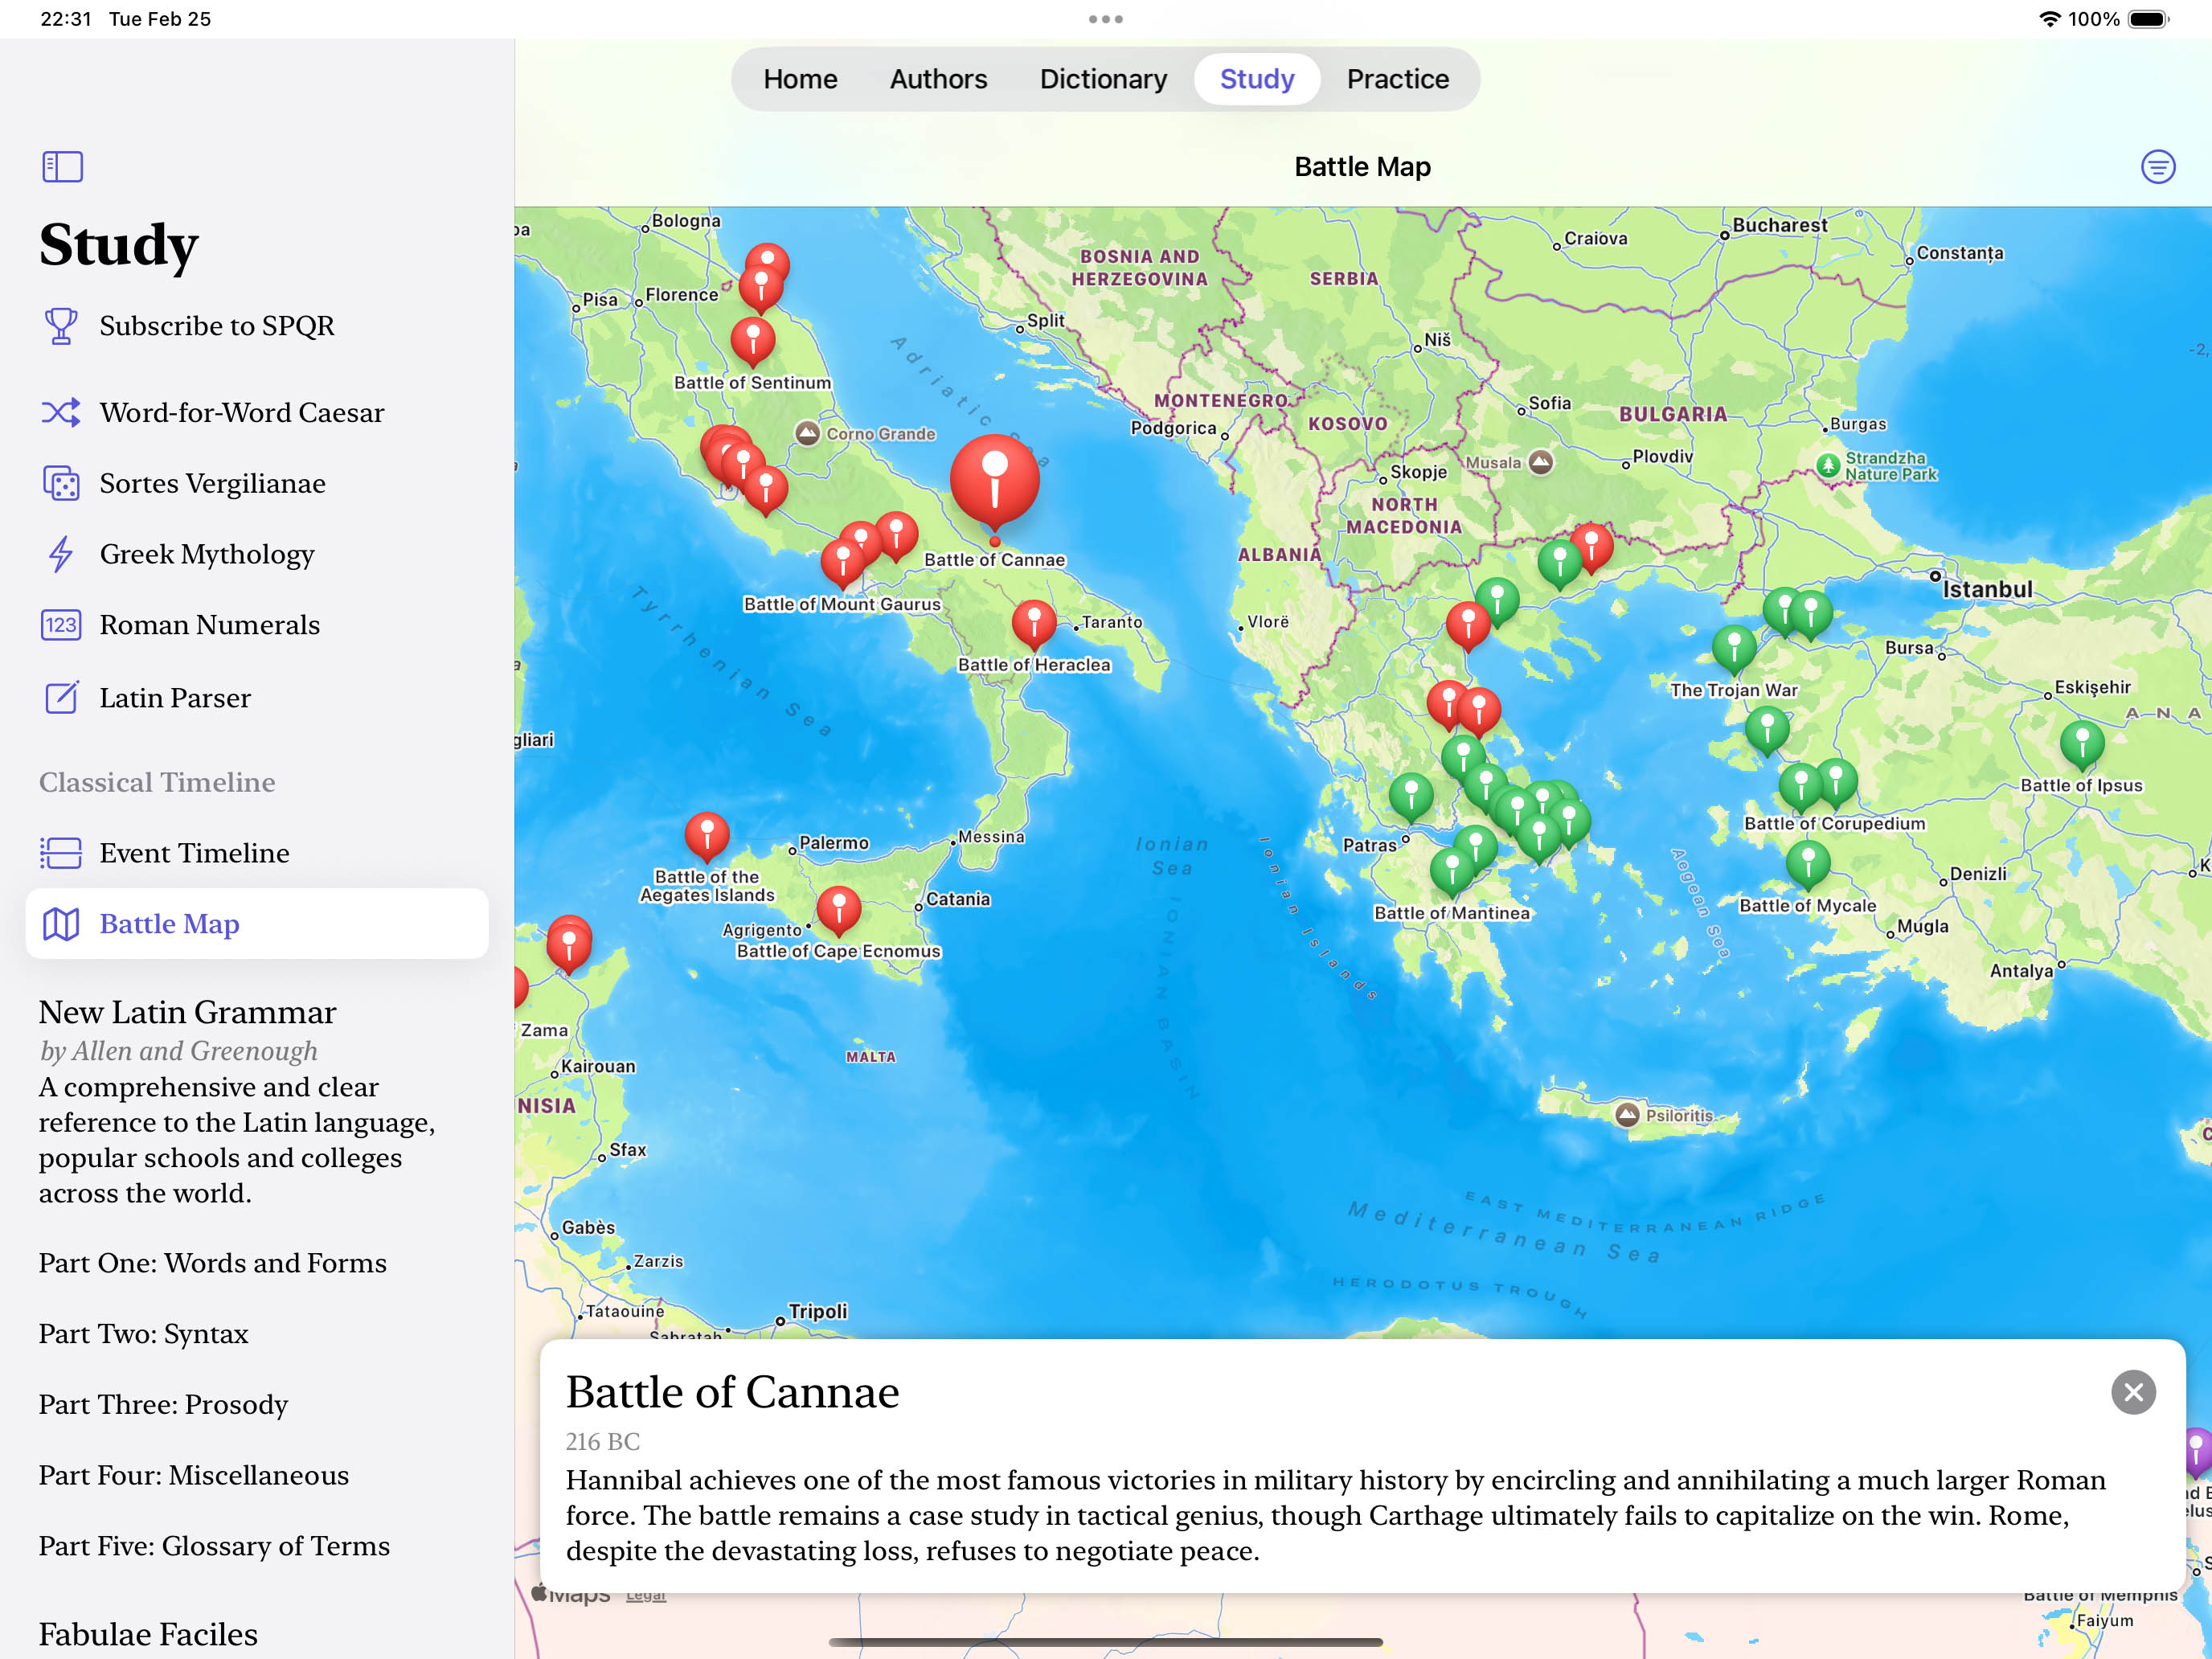Click the Fabulae Faciles heading
The width and height of the screenshot is (2212, 1659).
[148, 1634]
